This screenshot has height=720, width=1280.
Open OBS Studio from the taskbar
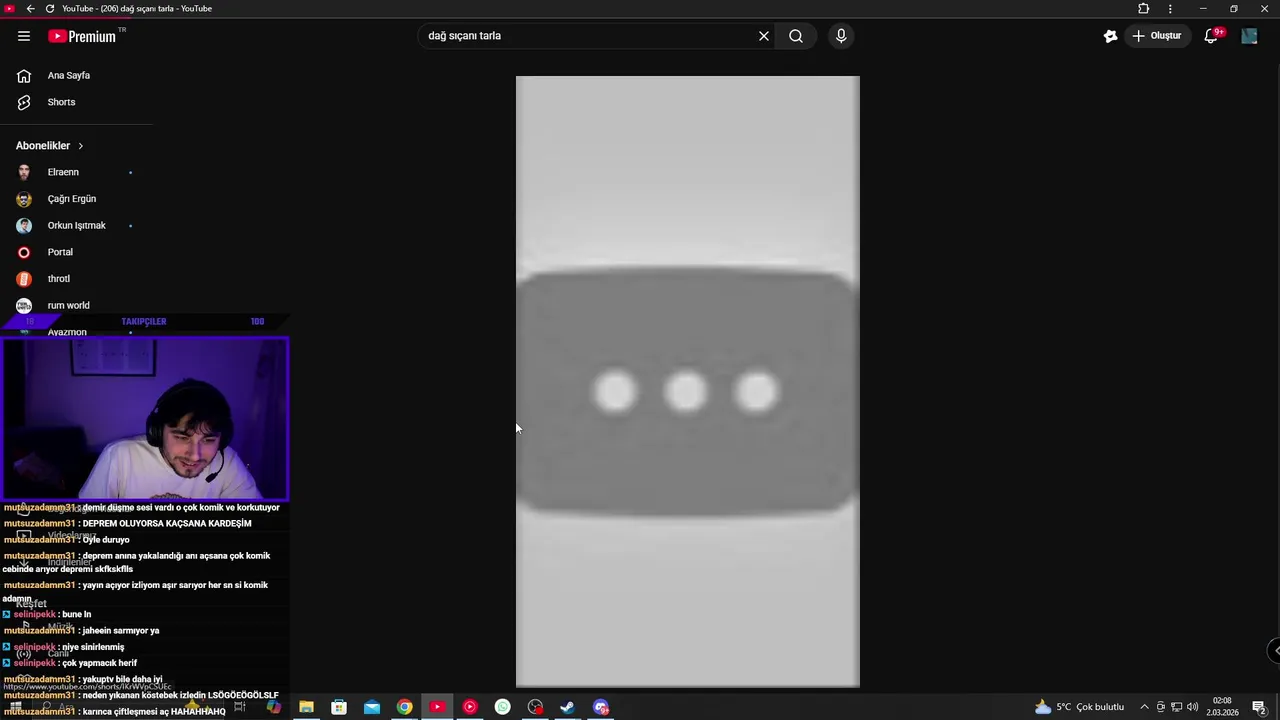click(536, 707)
